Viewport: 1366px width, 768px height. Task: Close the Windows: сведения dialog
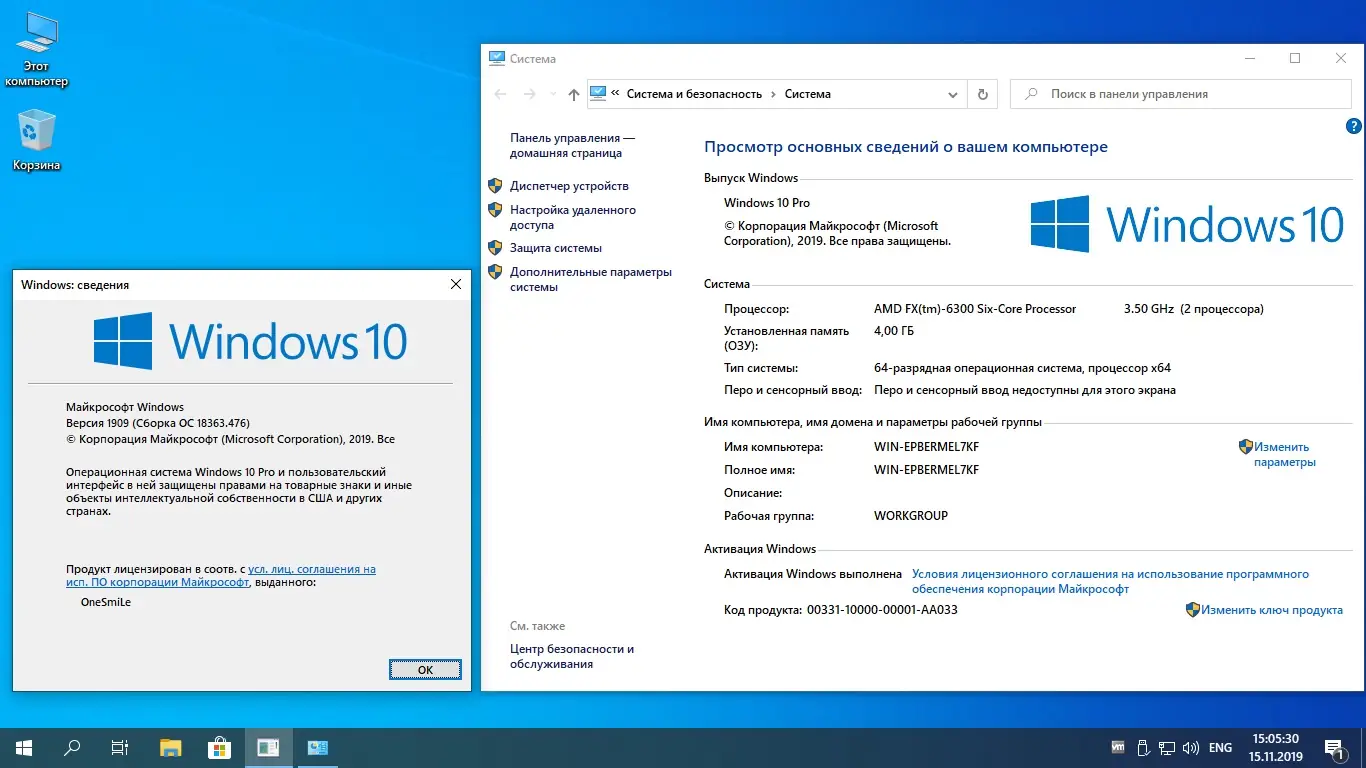[456, 285]
